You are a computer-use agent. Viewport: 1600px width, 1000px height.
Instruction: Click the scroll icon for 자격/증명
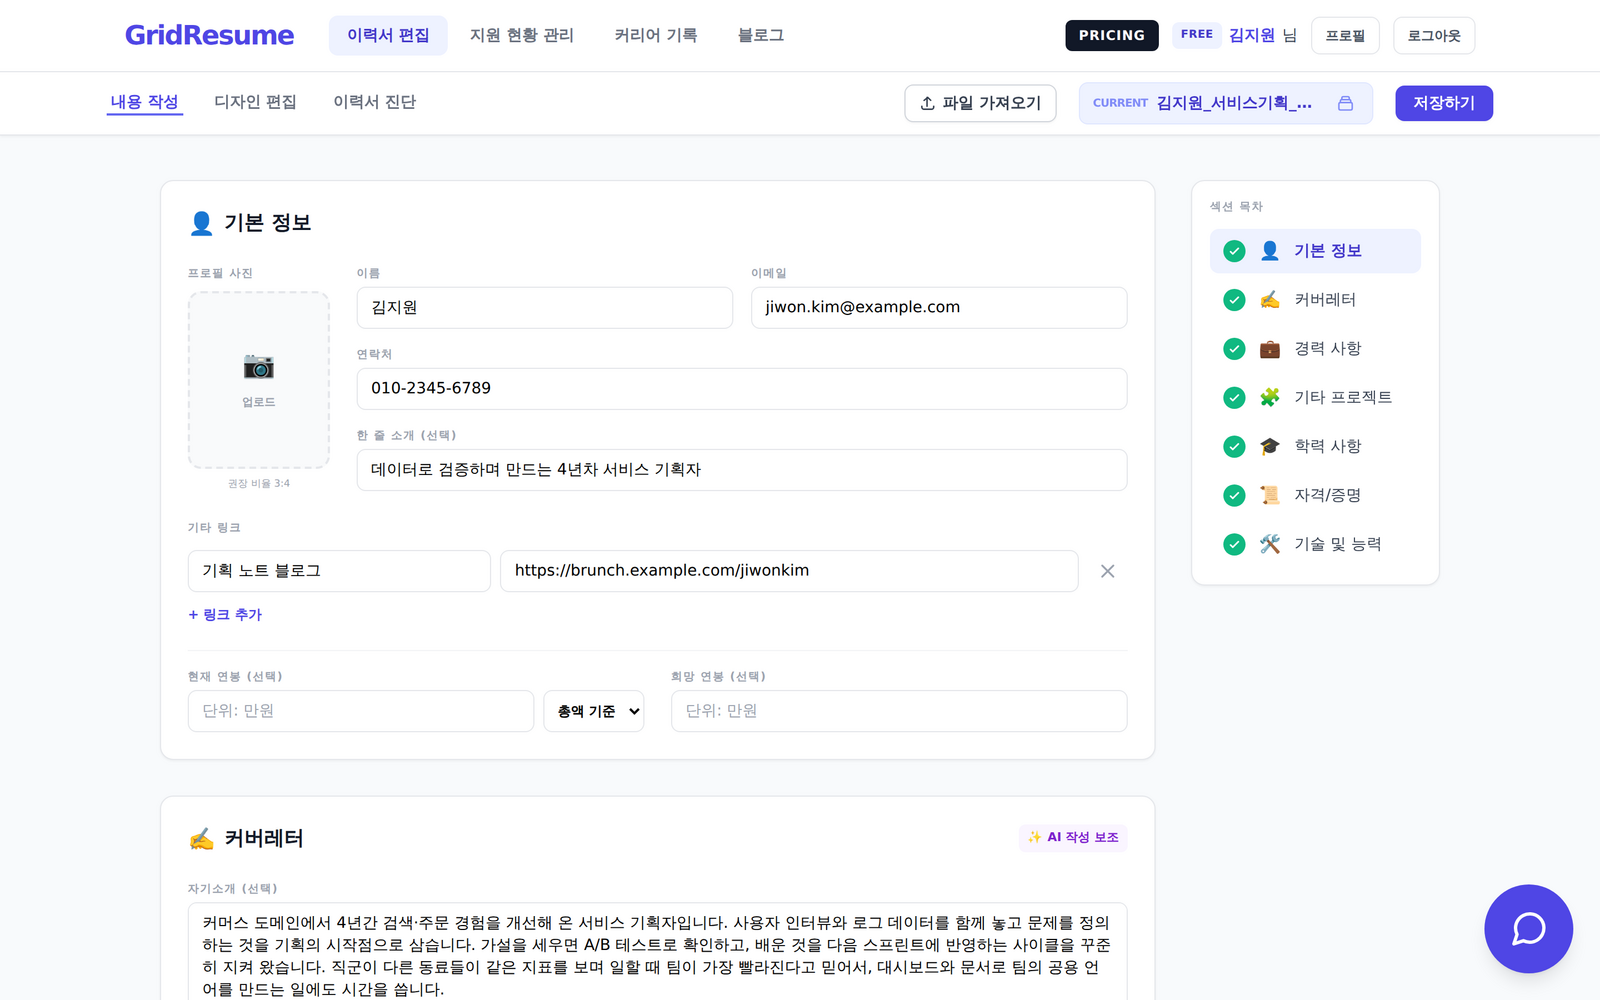(x=1270, y=496)
